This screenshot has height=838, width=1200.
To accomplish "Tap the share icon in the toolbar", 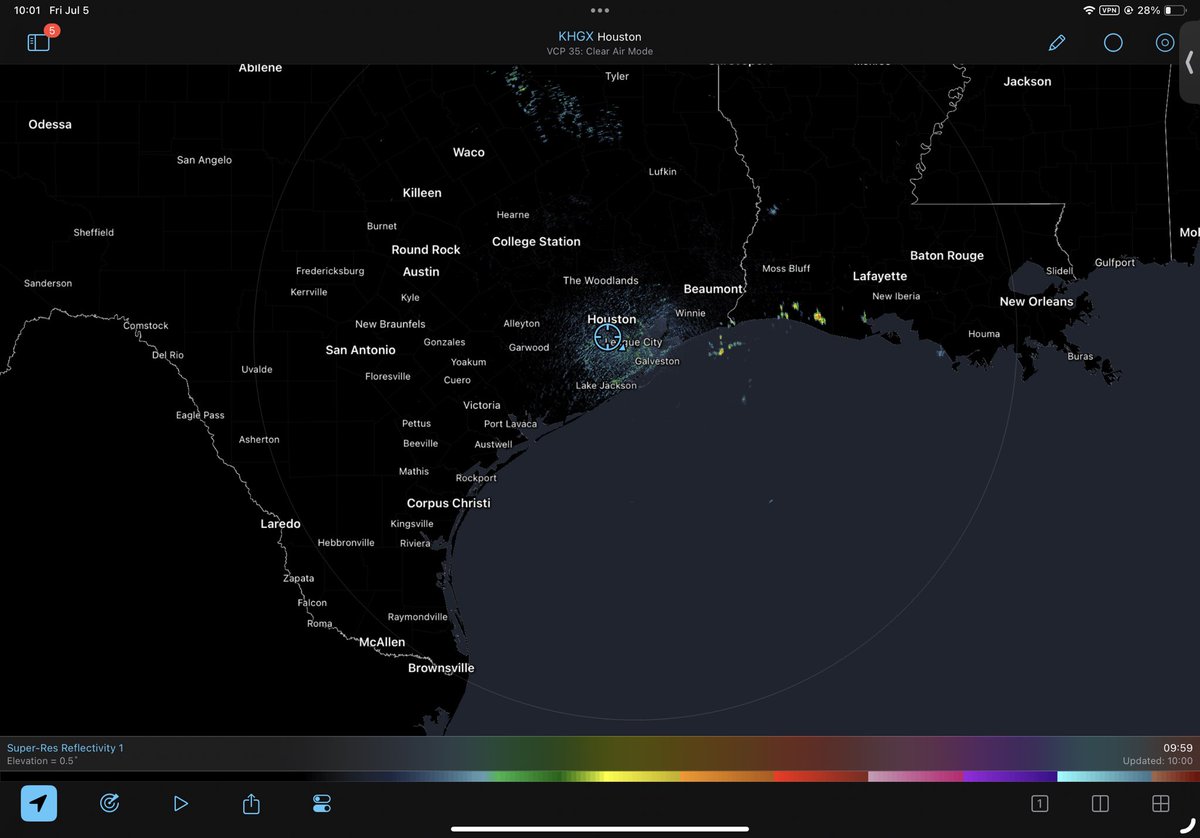I will tap(250, 803).
